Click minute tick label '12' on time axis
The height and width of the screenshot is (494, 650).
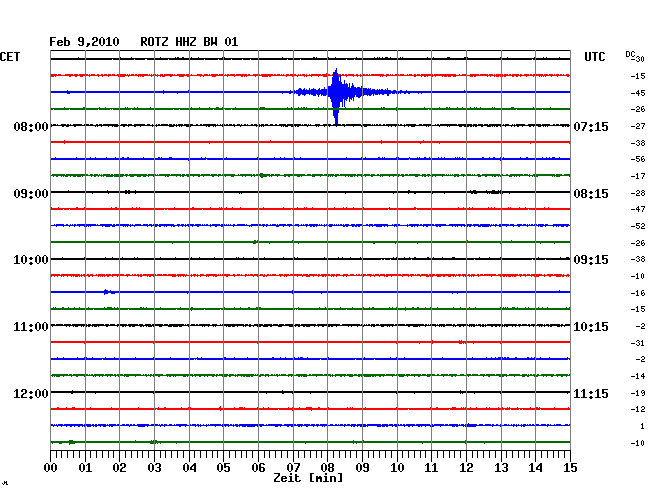466,467
